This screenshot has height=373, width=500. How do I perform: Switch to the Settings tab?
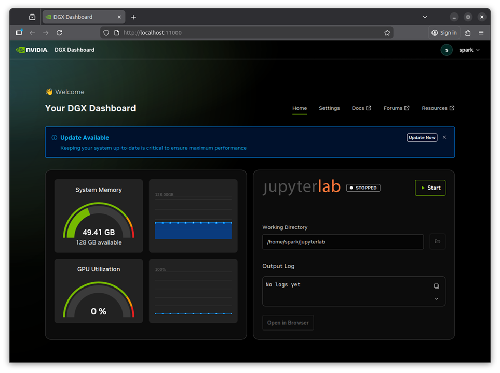coord(329,108)
